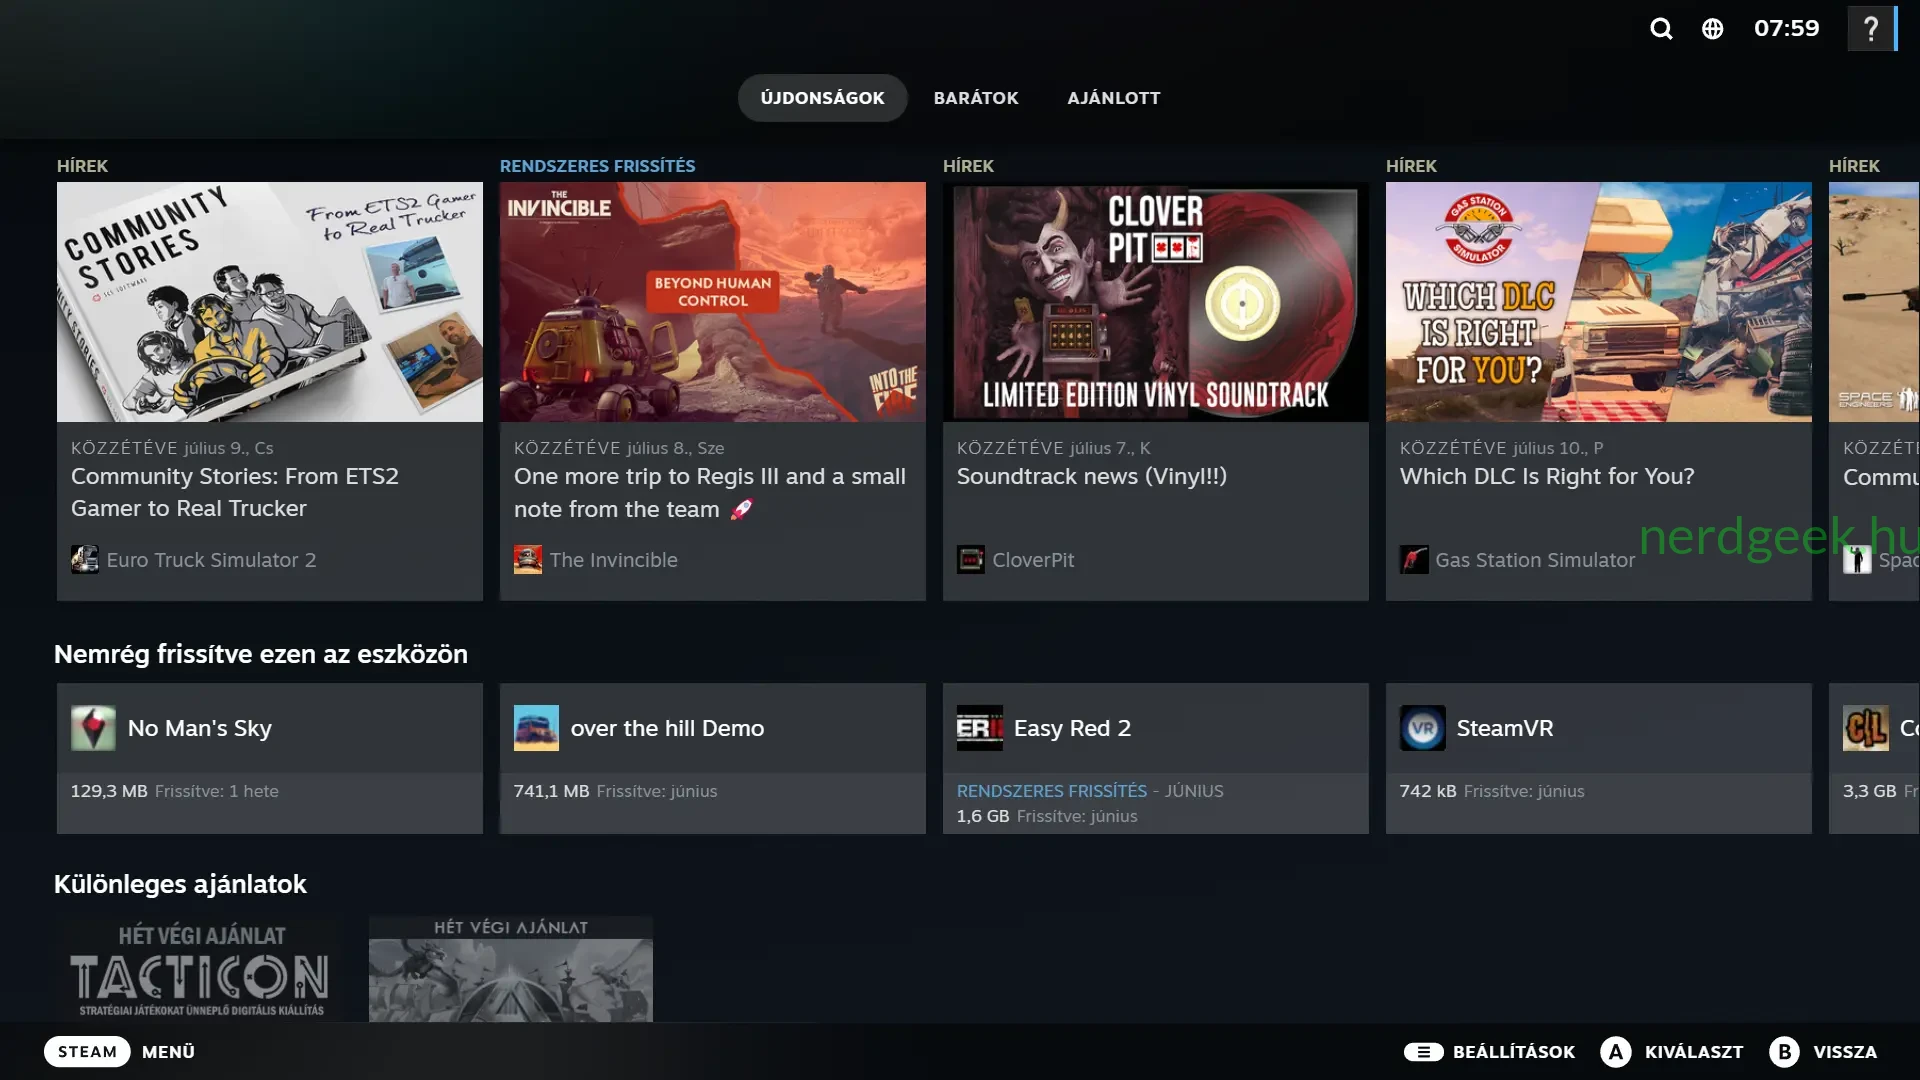Click the Közzétéve július 10., P date

1502,448
